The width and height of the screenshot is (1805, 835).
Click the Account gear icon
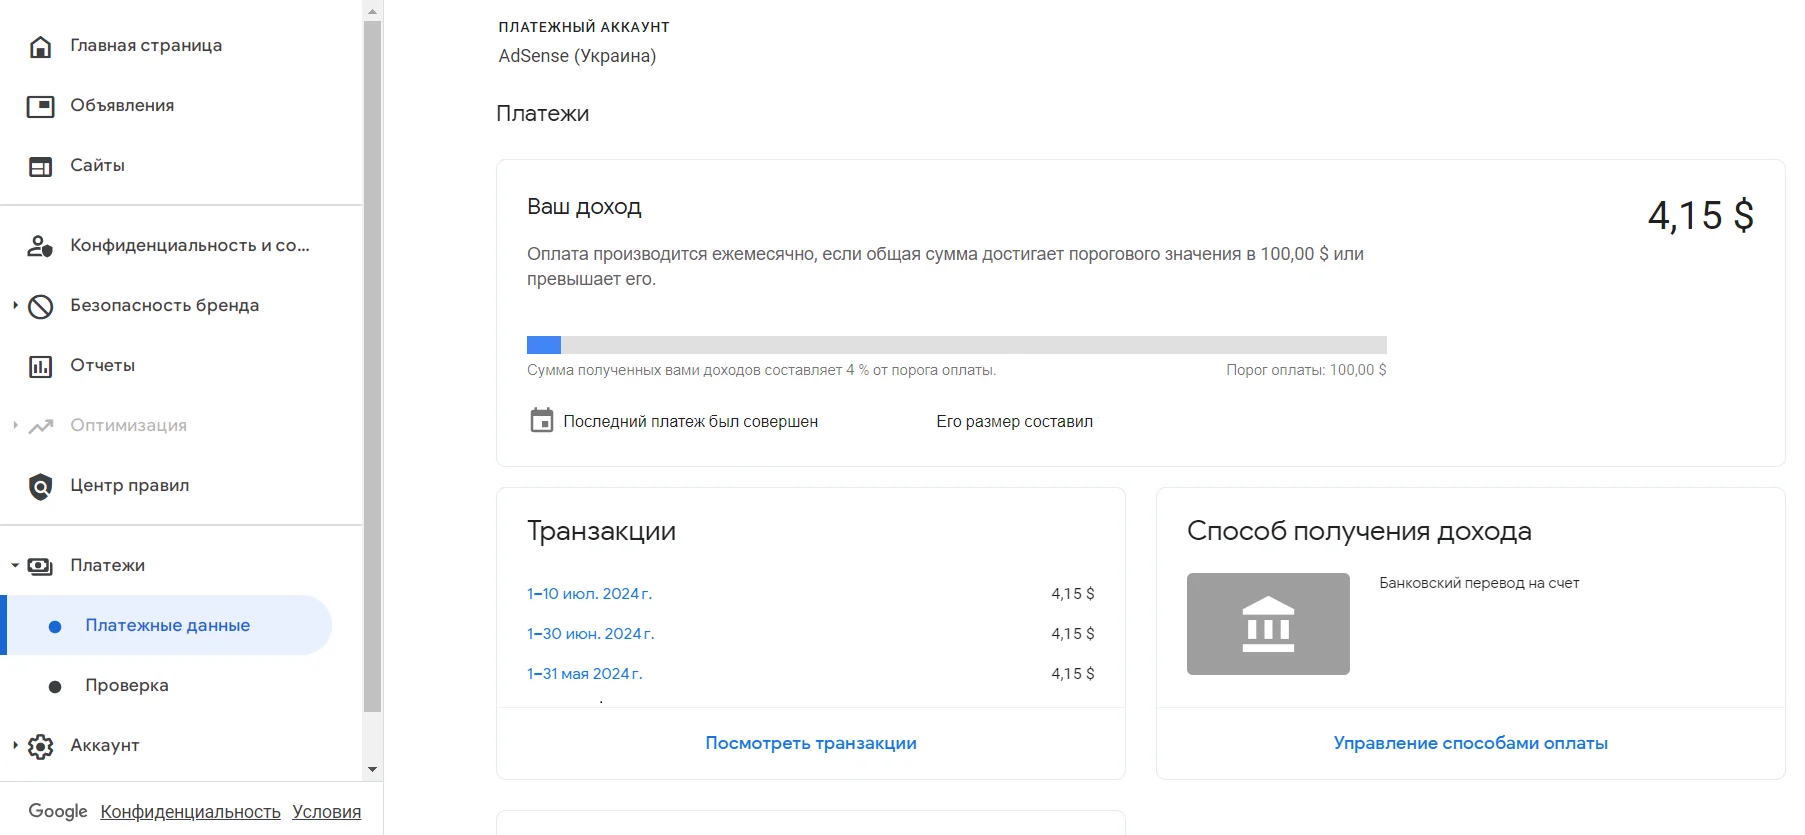[x=40, y=746]
